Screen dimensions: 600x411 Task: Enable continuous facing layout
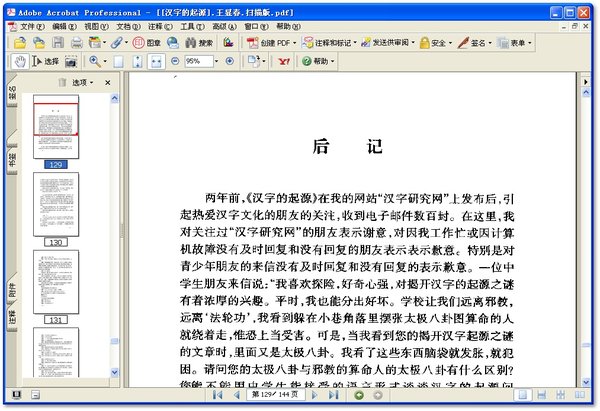coord(561,395)
